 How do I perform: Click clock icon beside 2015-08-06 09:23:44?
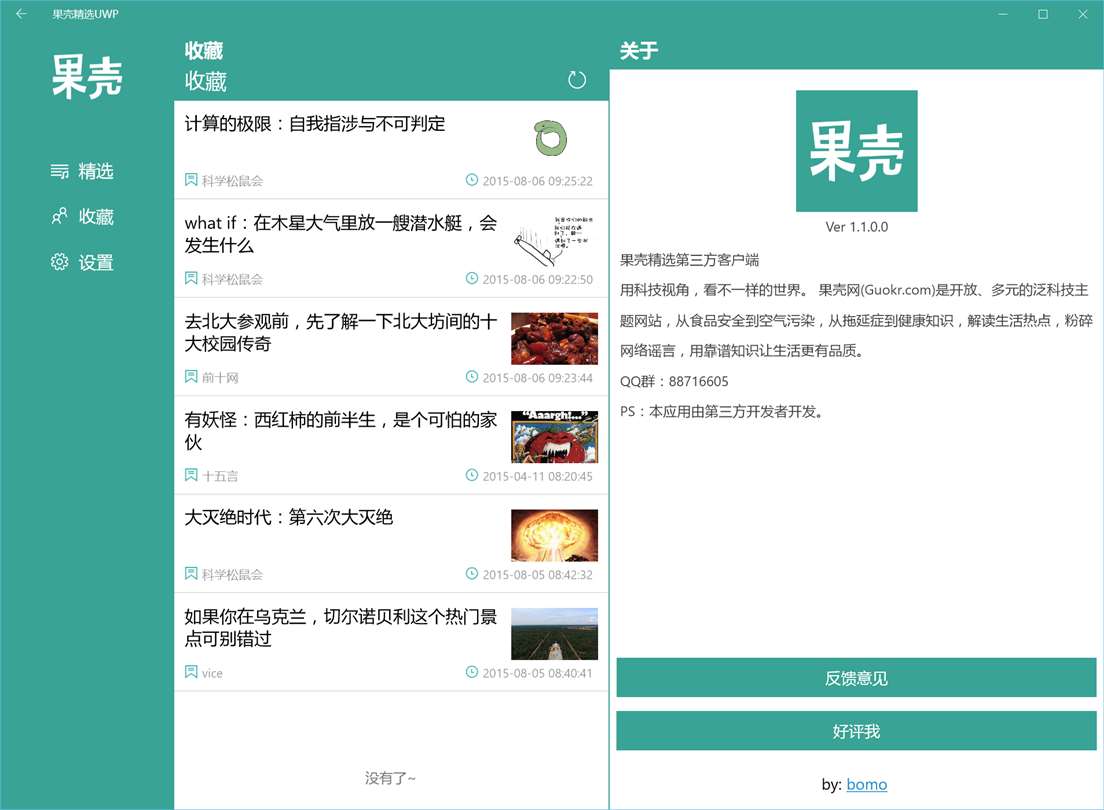(x=472, y=377)
